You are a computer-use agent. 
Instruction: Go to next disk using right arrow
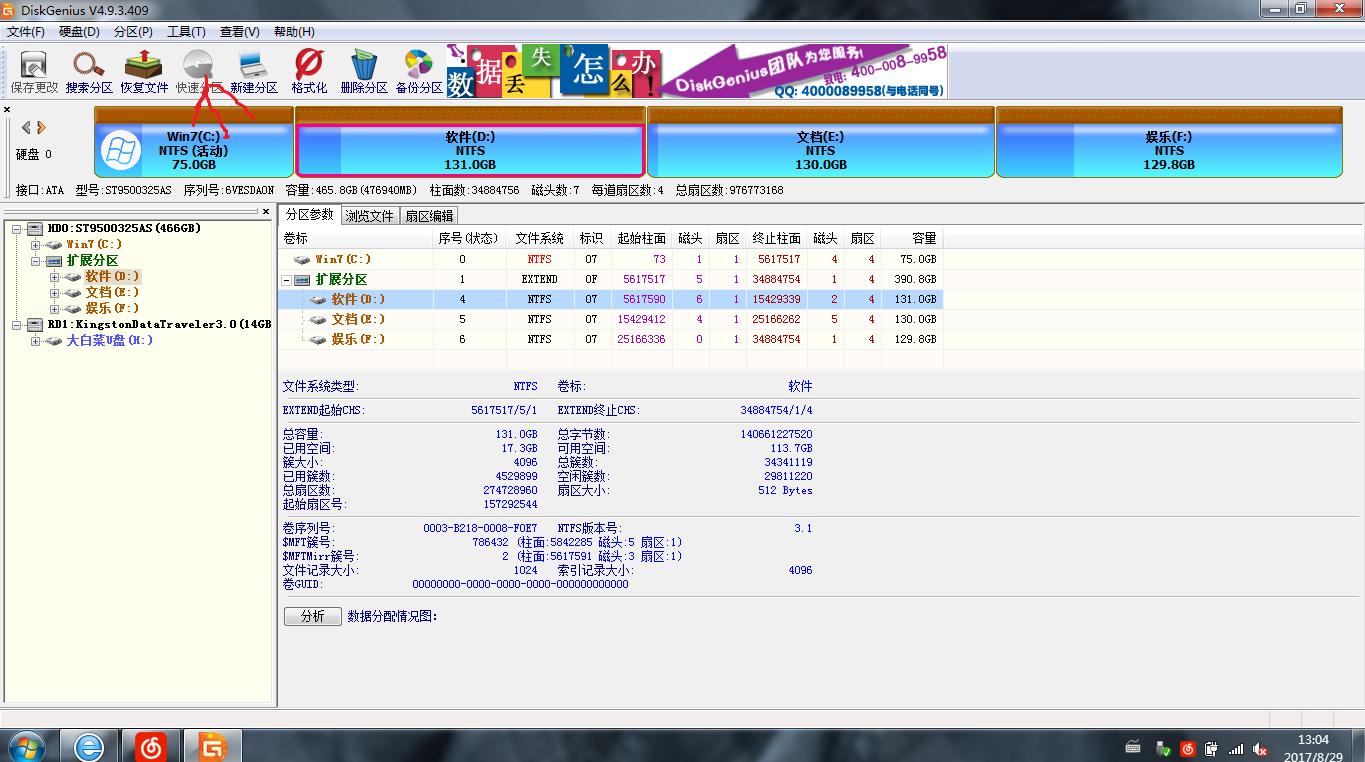(x=41, y=128)
